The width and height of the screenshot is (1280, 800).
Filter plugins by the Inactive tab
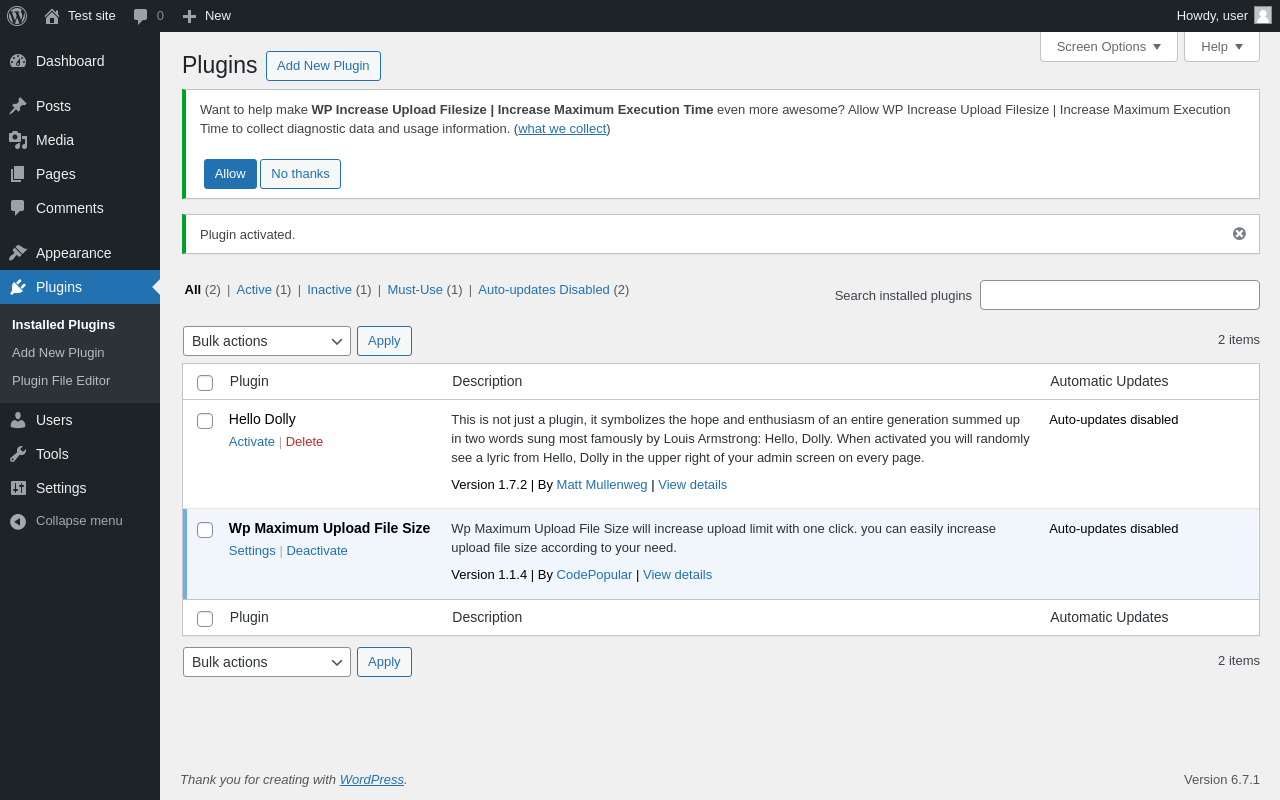click(329, 290)
